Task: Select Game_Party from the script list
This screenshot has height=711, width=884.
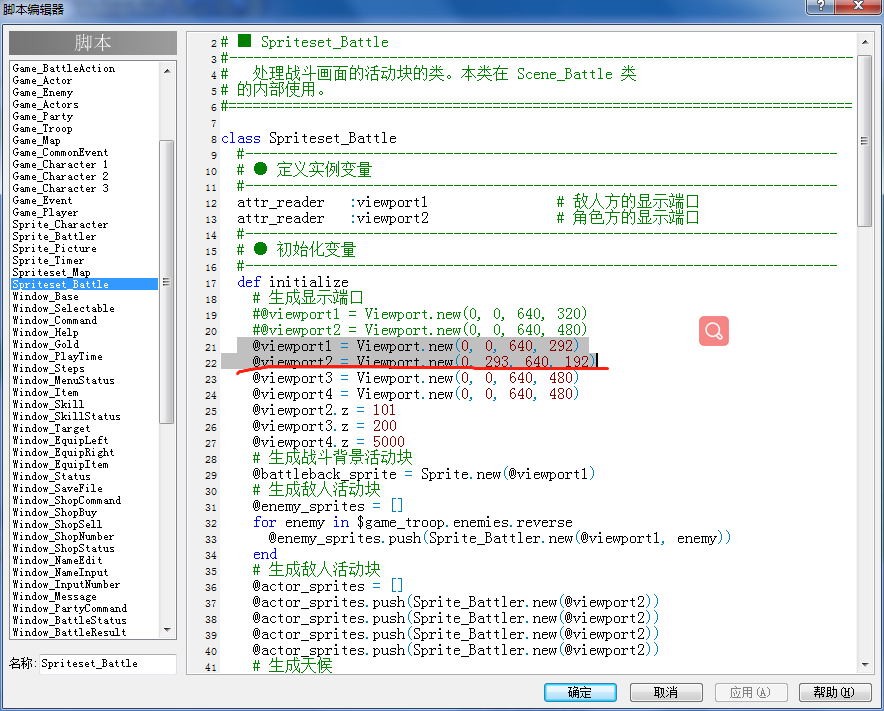Action: 43,117
